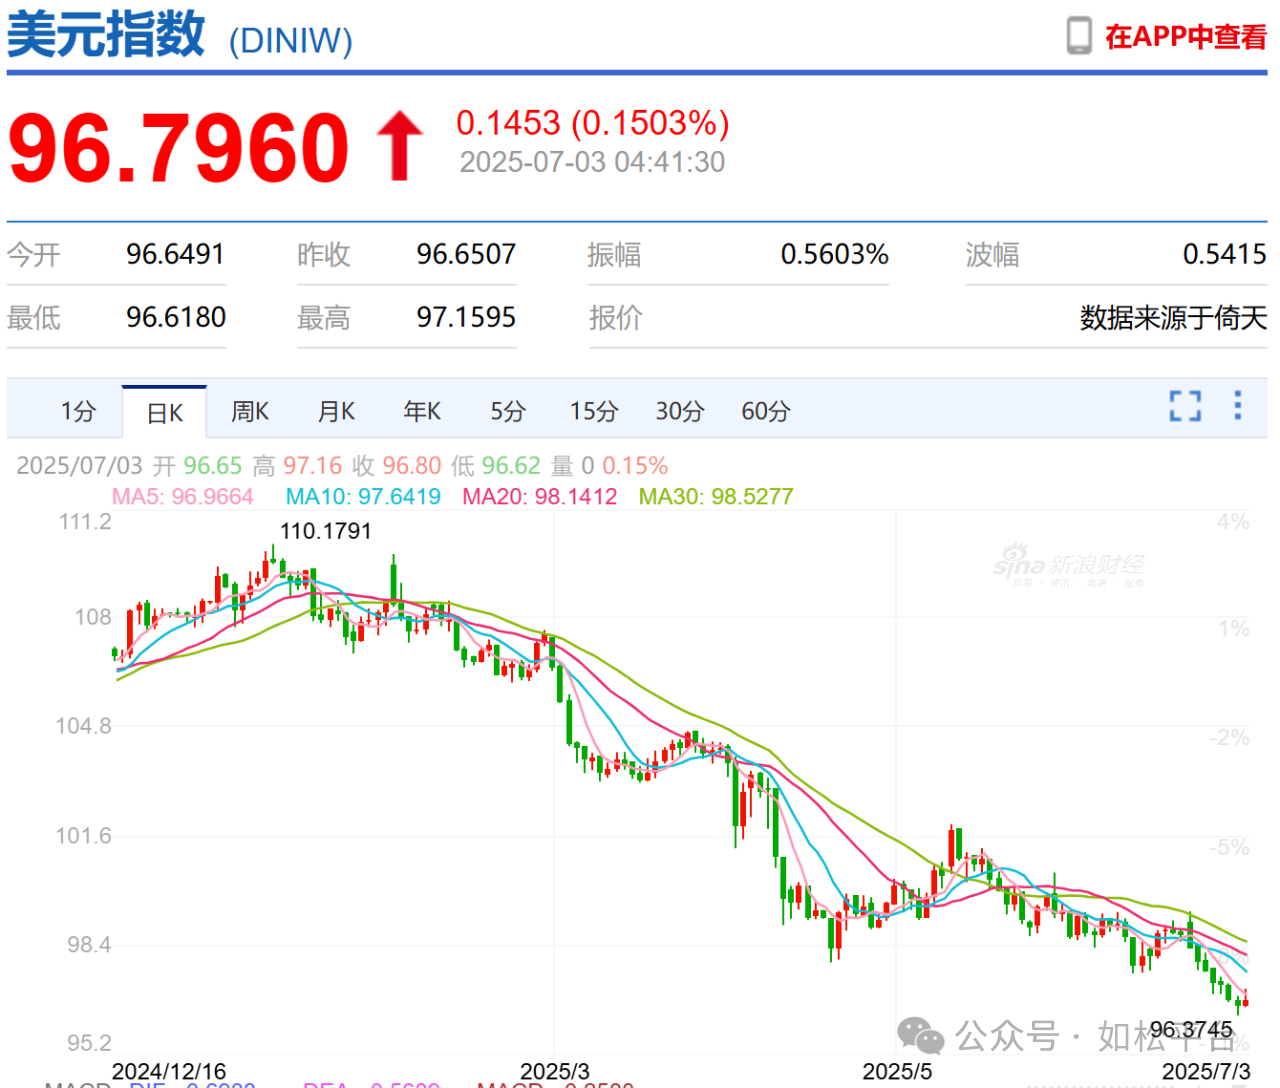Select the 5分 chart tab

(x=508, y=411)
